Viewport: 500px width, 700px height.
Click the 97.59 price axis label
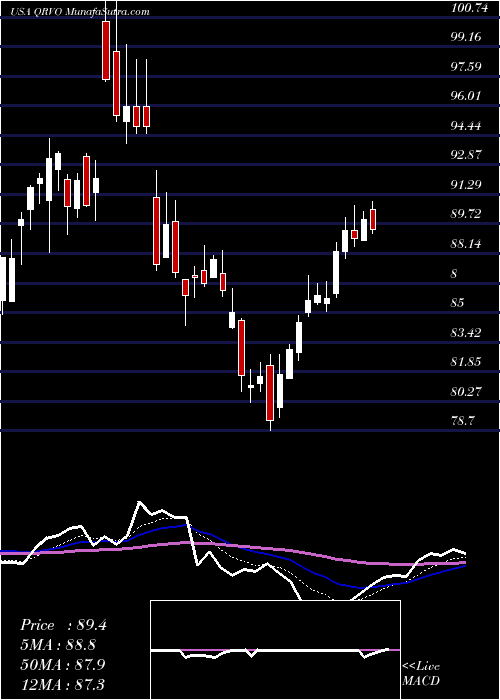point(466,67)
